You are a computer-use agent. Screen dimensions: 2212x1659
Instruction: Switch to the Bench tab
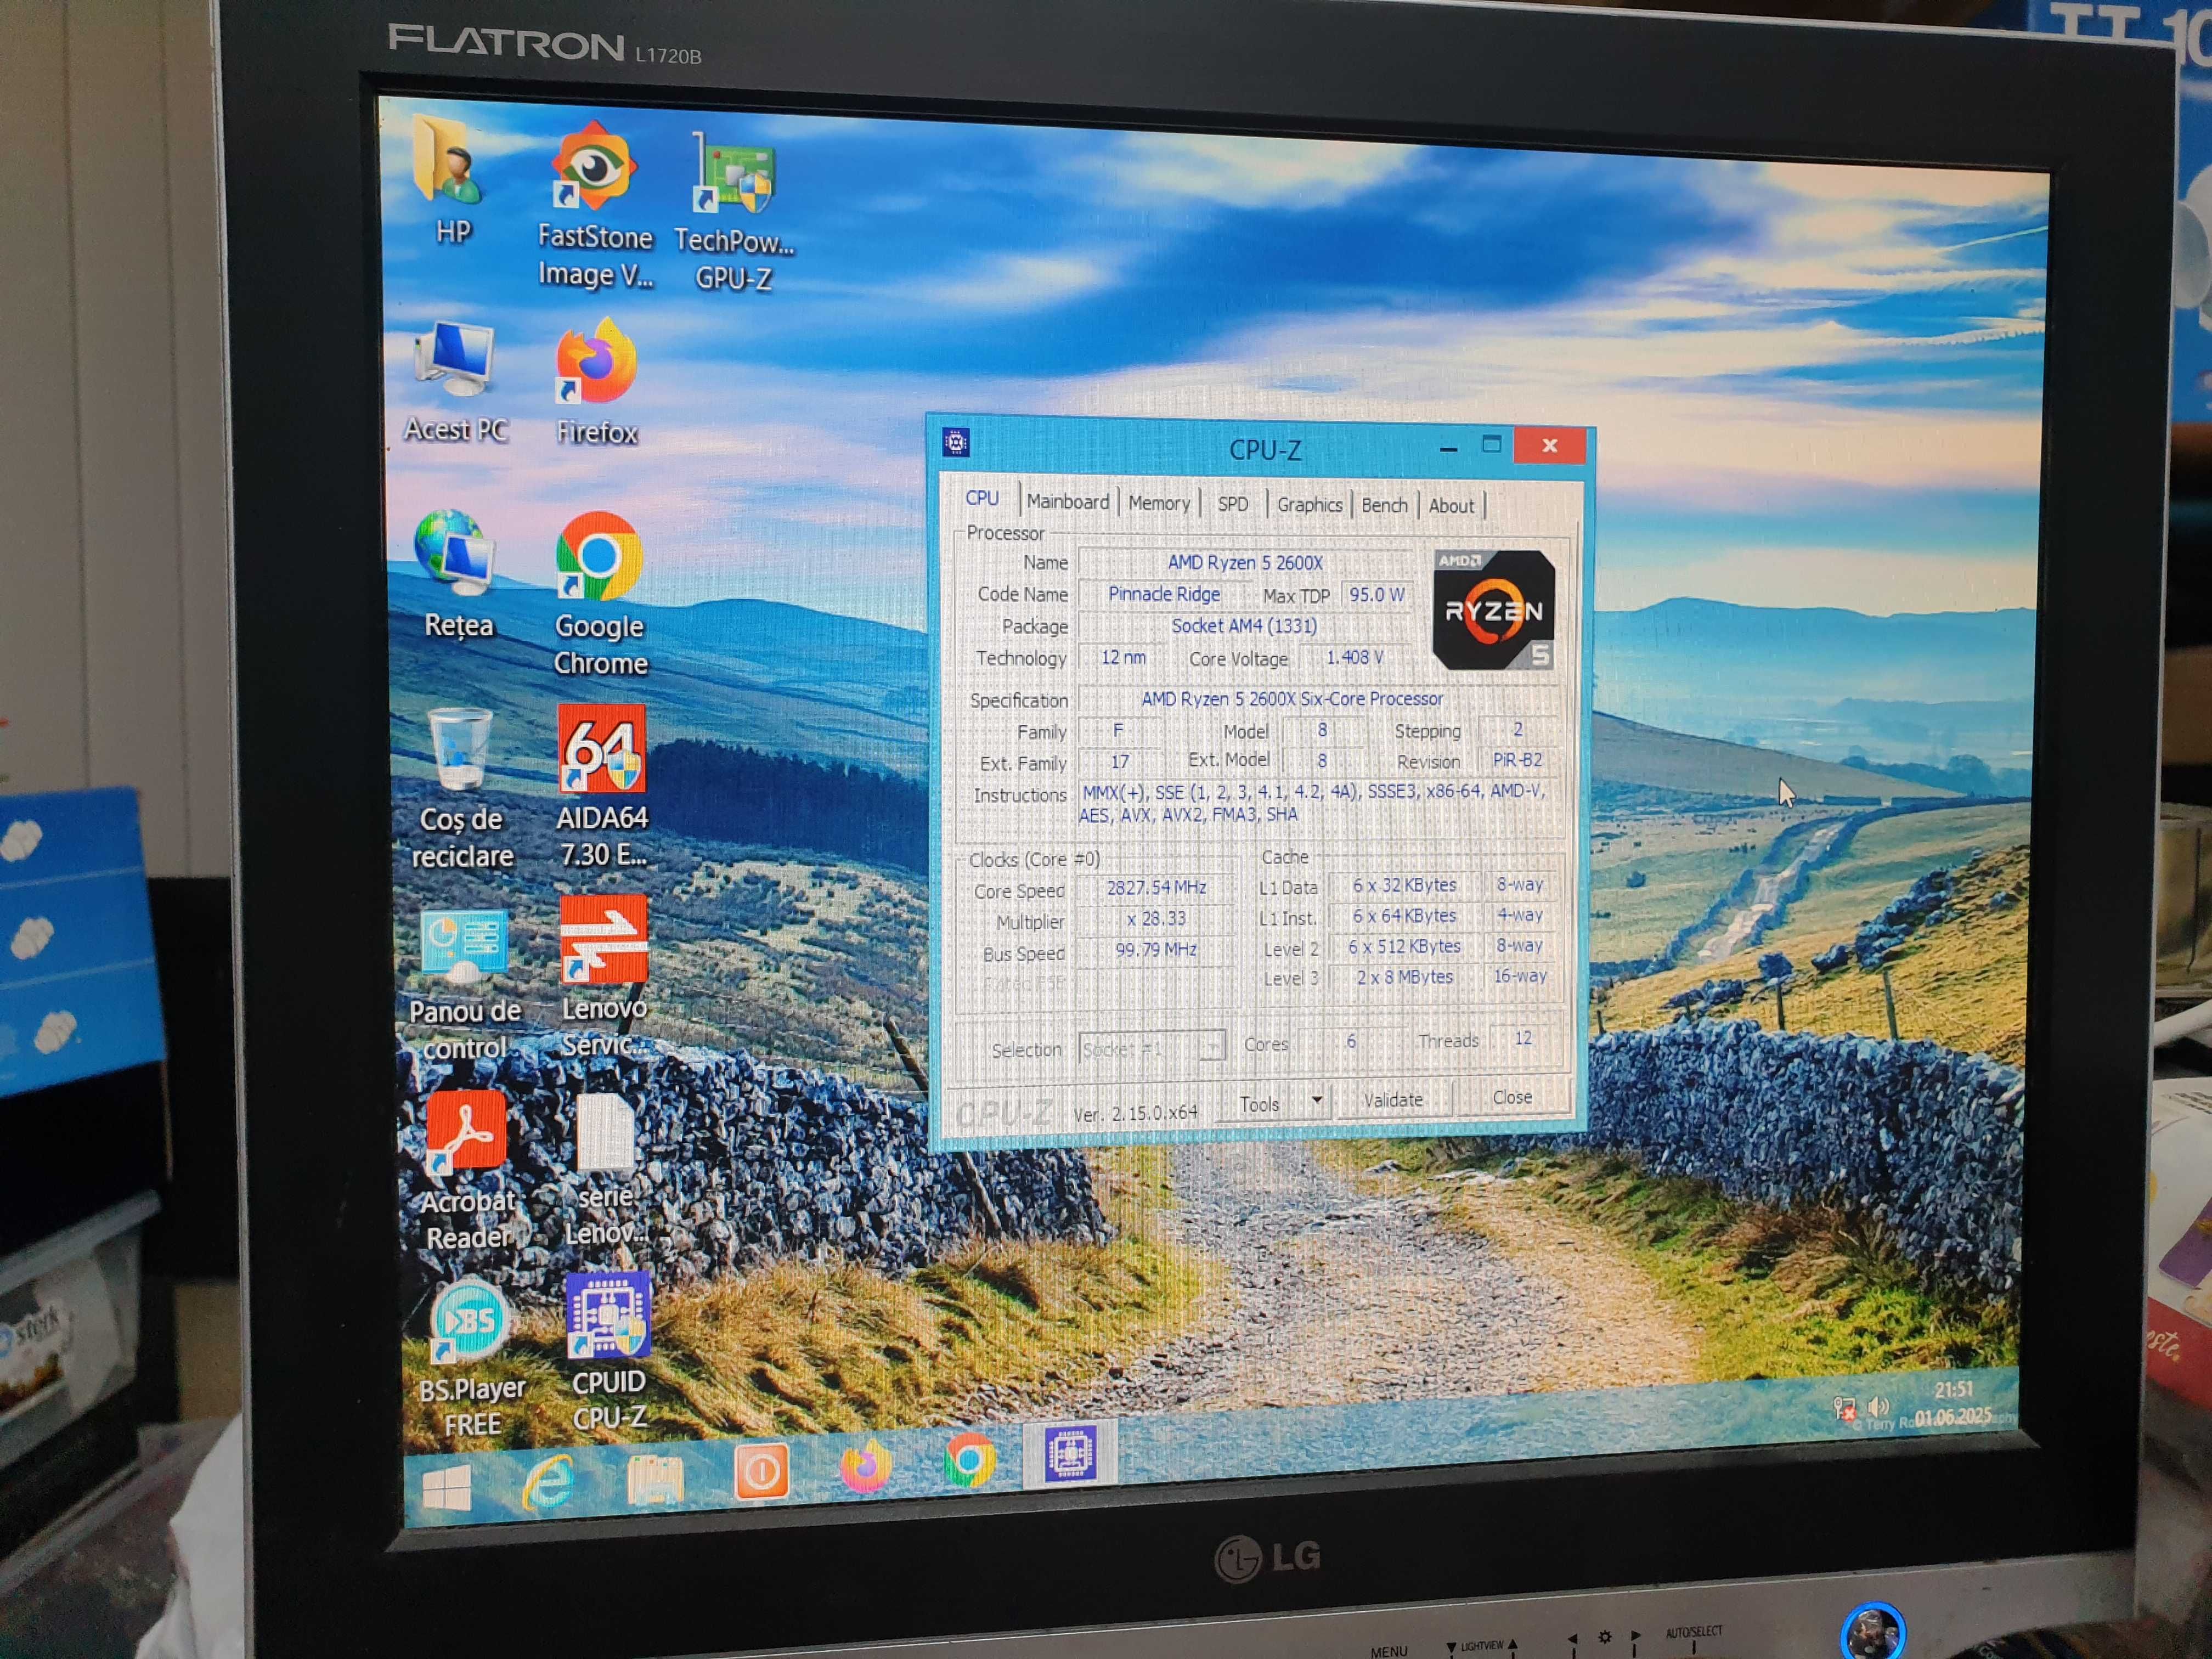coord(1384,505)
